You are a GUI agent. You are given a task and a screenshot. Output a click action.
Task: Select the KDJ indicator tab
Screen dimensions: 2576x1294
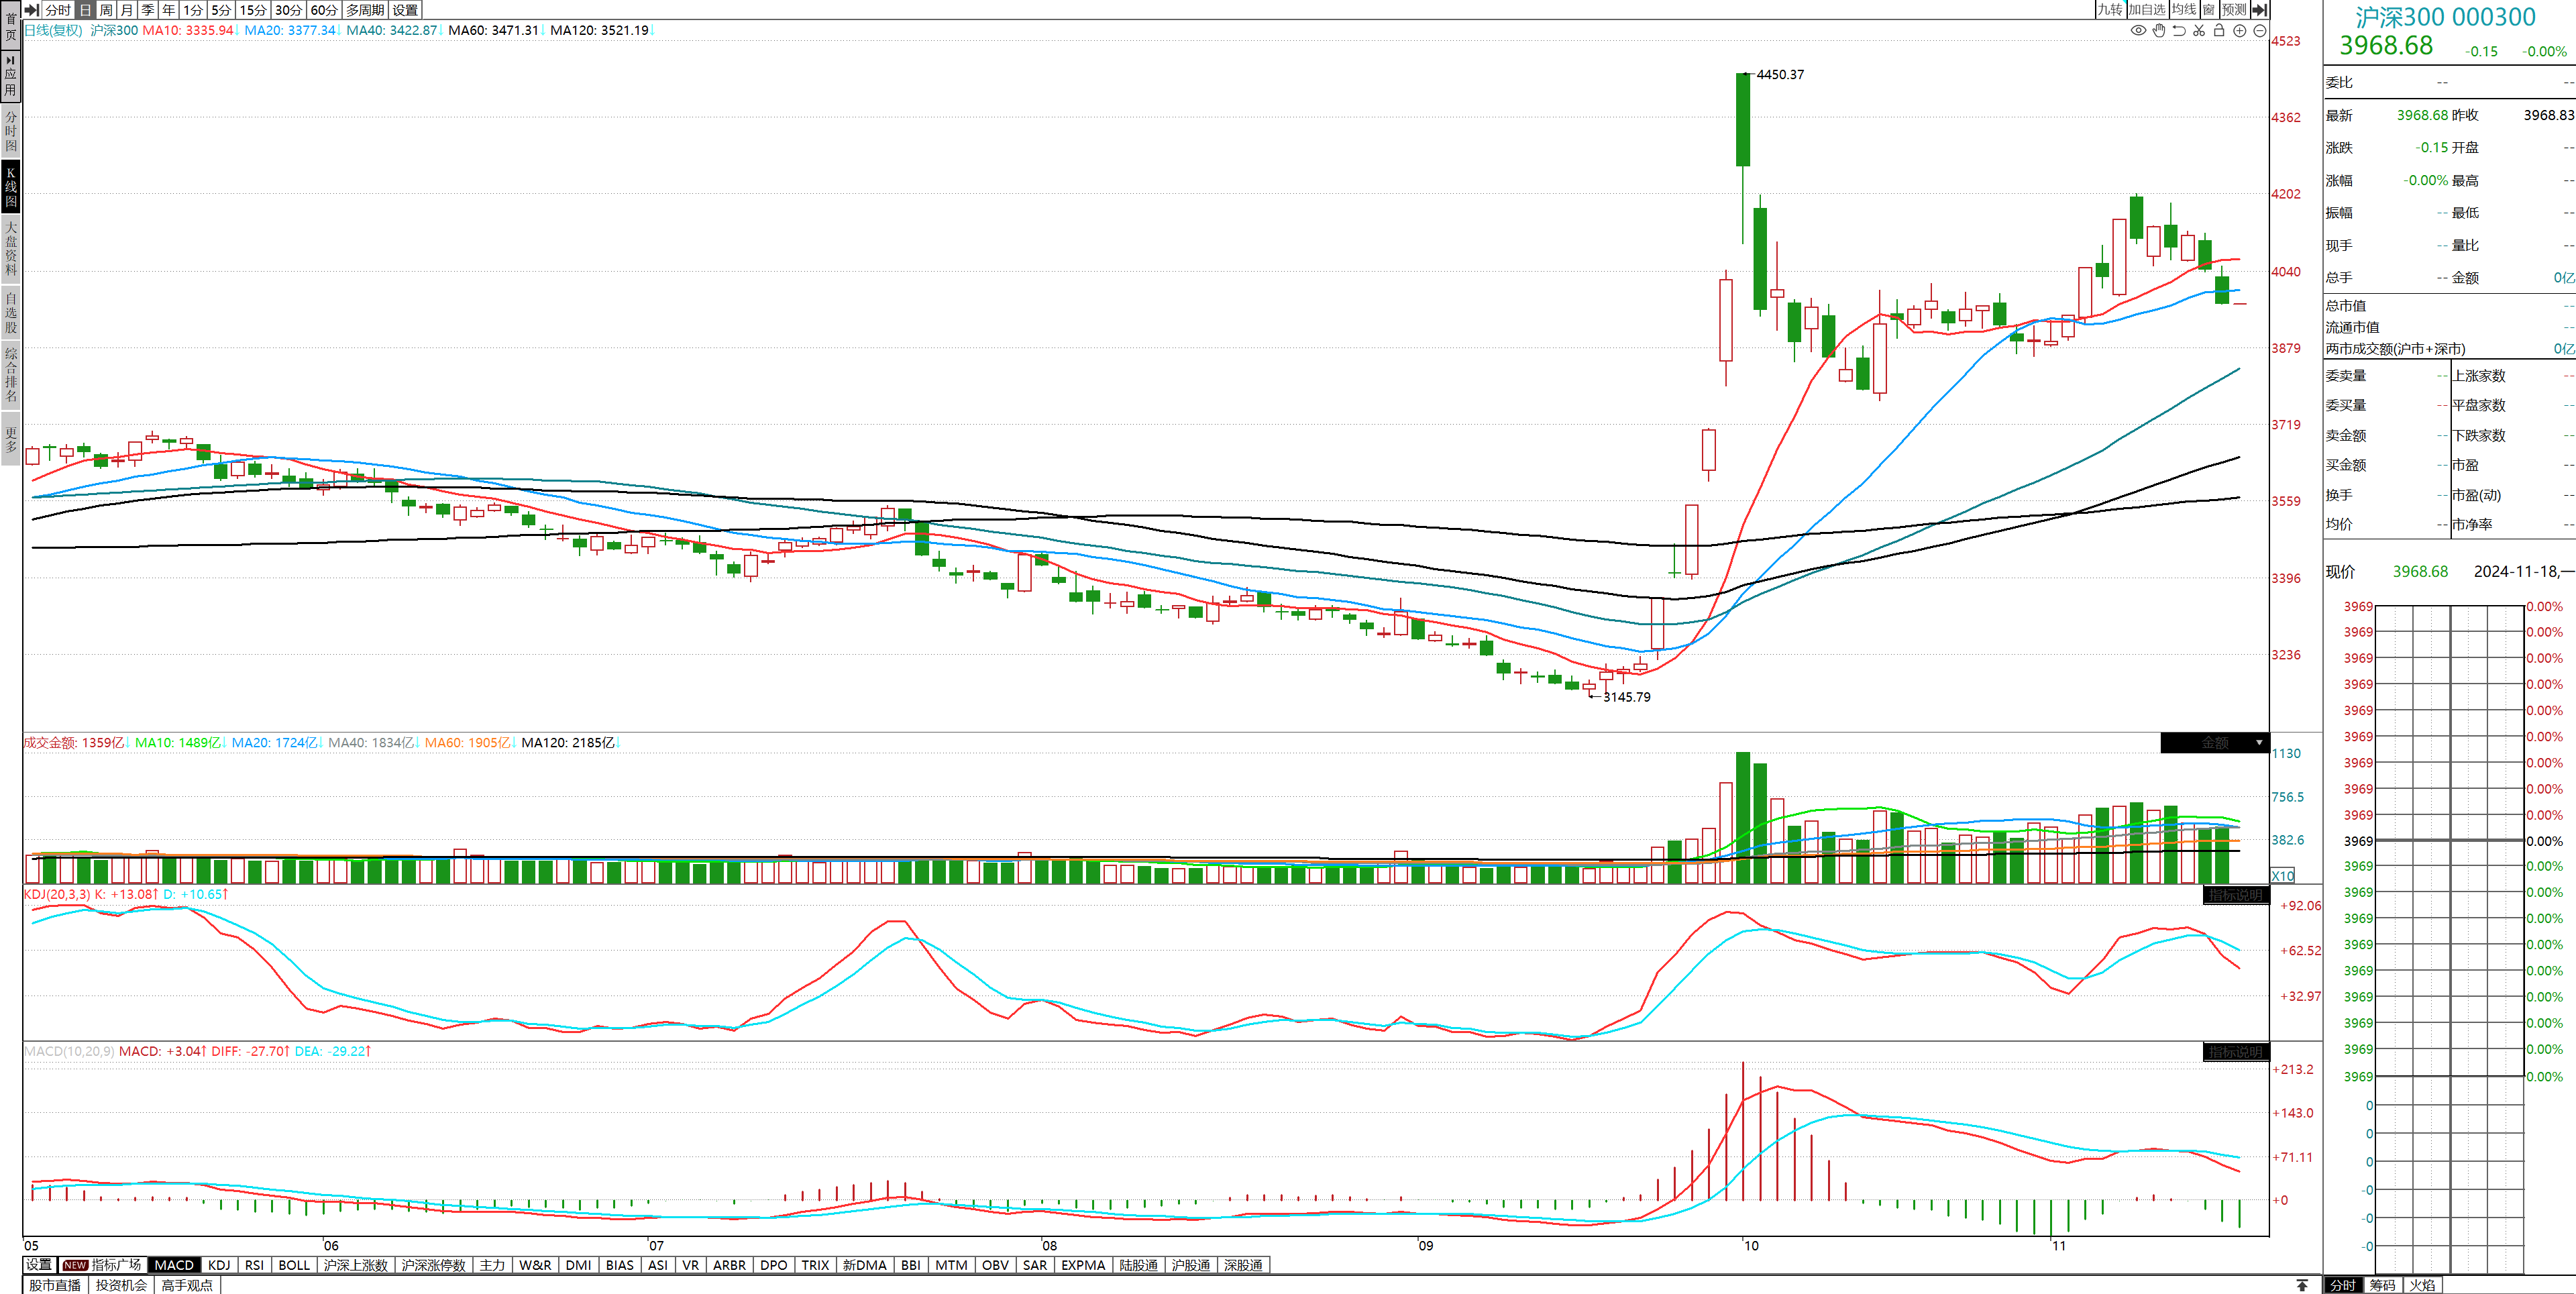pos(219,1265)
